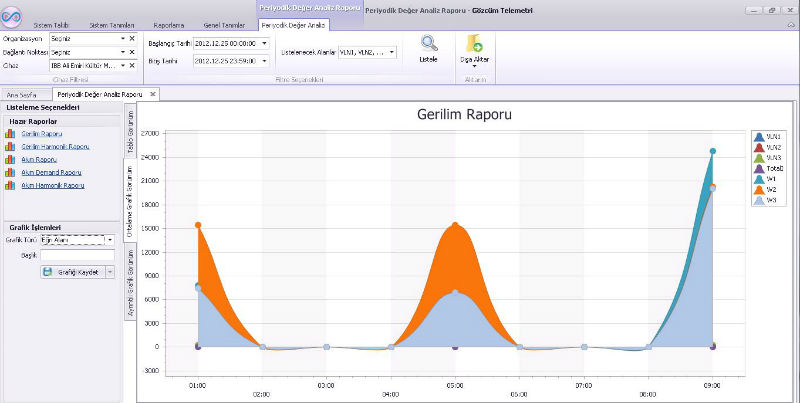Close the Periyodik Değer Analiz Raporu tab
800x403 pixels.
click(154, 94)
